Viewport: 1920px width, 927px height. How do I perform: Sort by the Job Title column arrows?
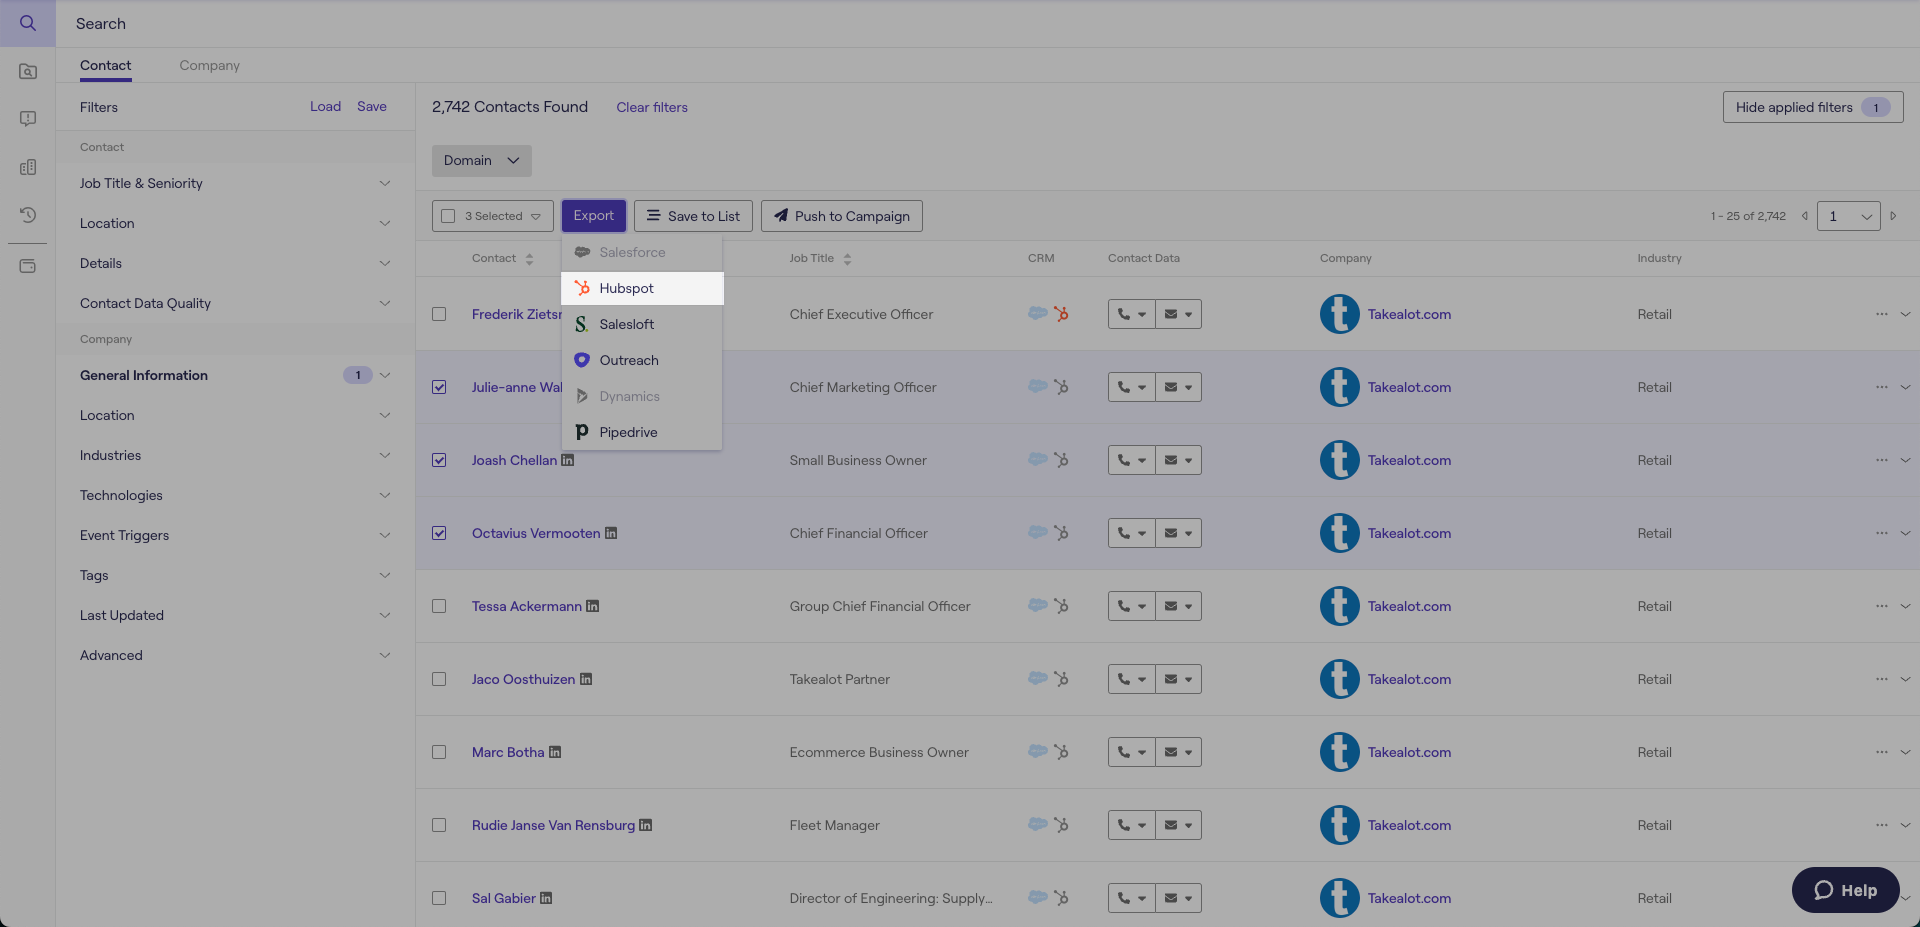pos(847,259)
